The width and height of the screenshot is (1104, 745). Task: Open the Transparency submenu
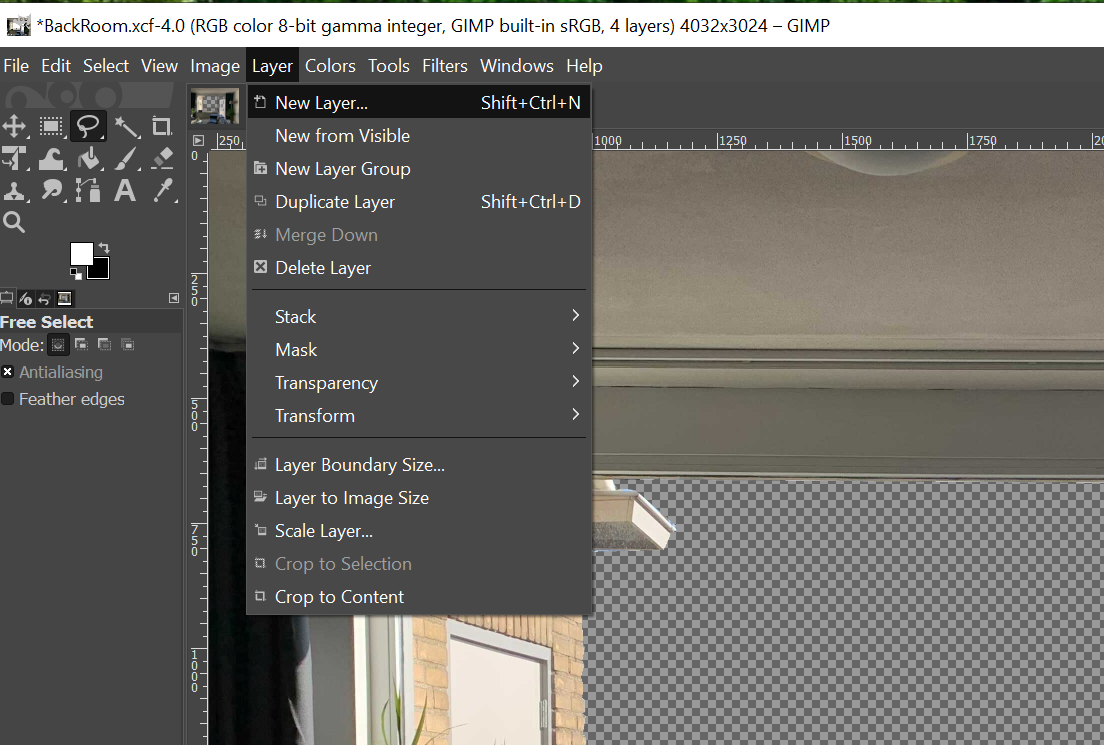(326, 382)
